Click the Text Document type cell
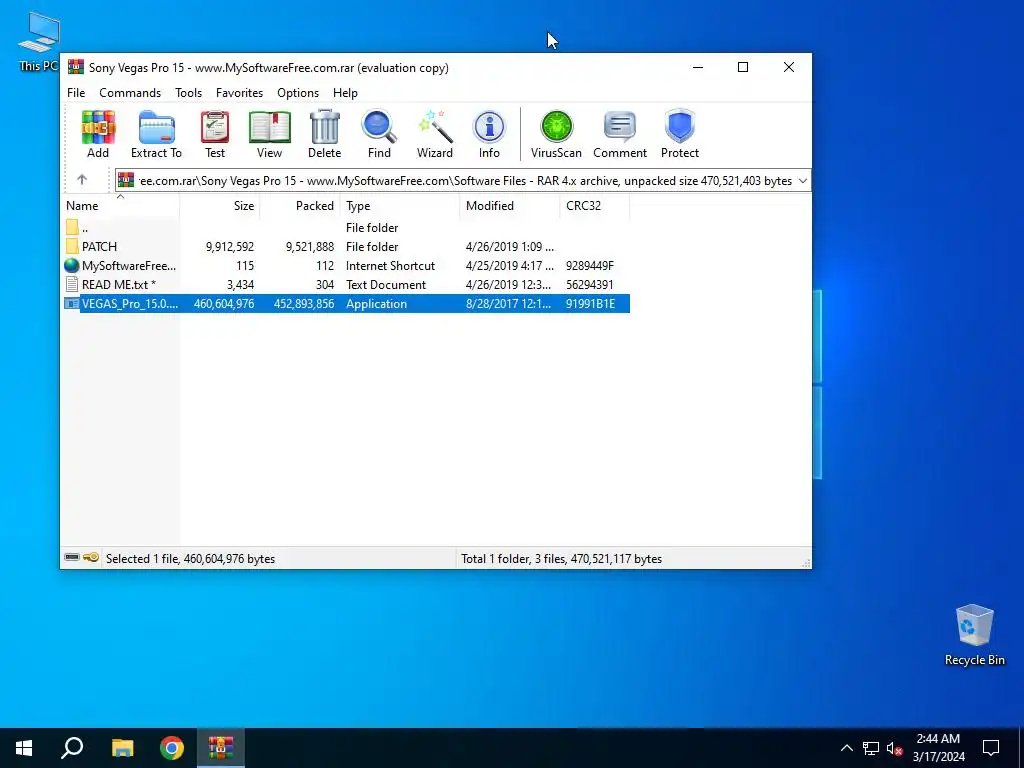Screen dimensions: 1024x768 [x=386, y=285]
